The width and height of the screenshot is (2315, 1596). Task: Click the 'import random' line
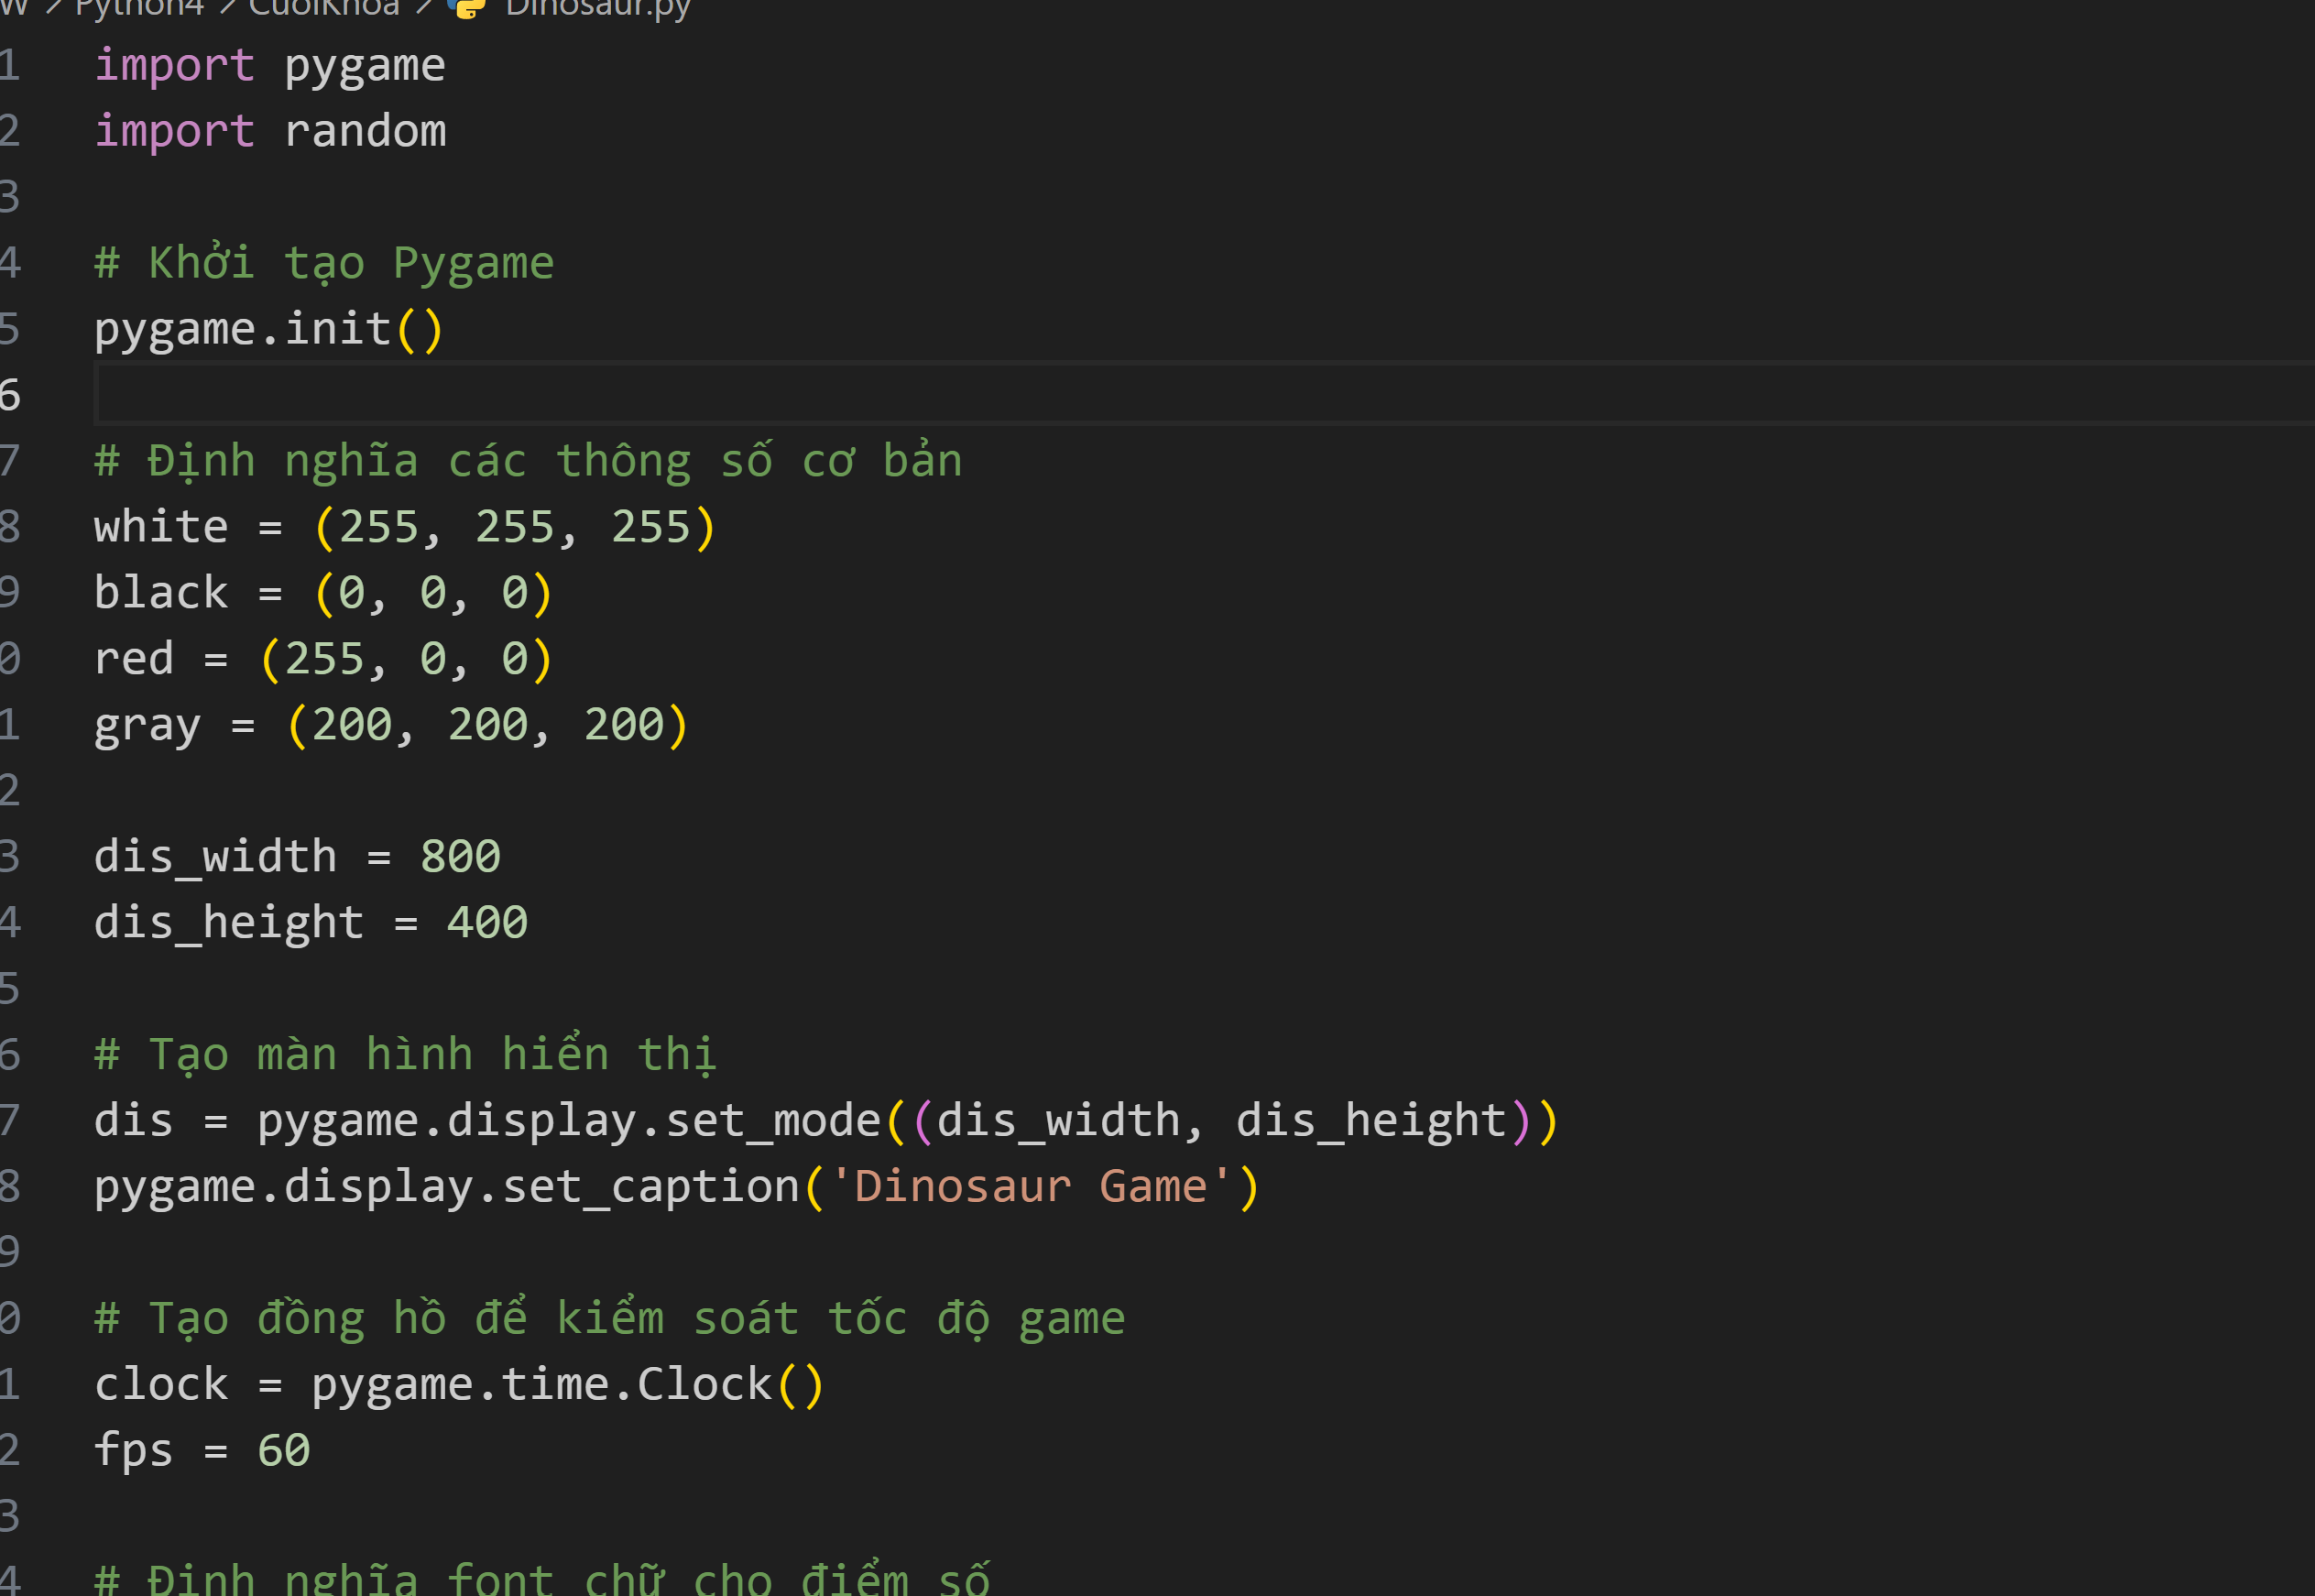pos(270,132)
